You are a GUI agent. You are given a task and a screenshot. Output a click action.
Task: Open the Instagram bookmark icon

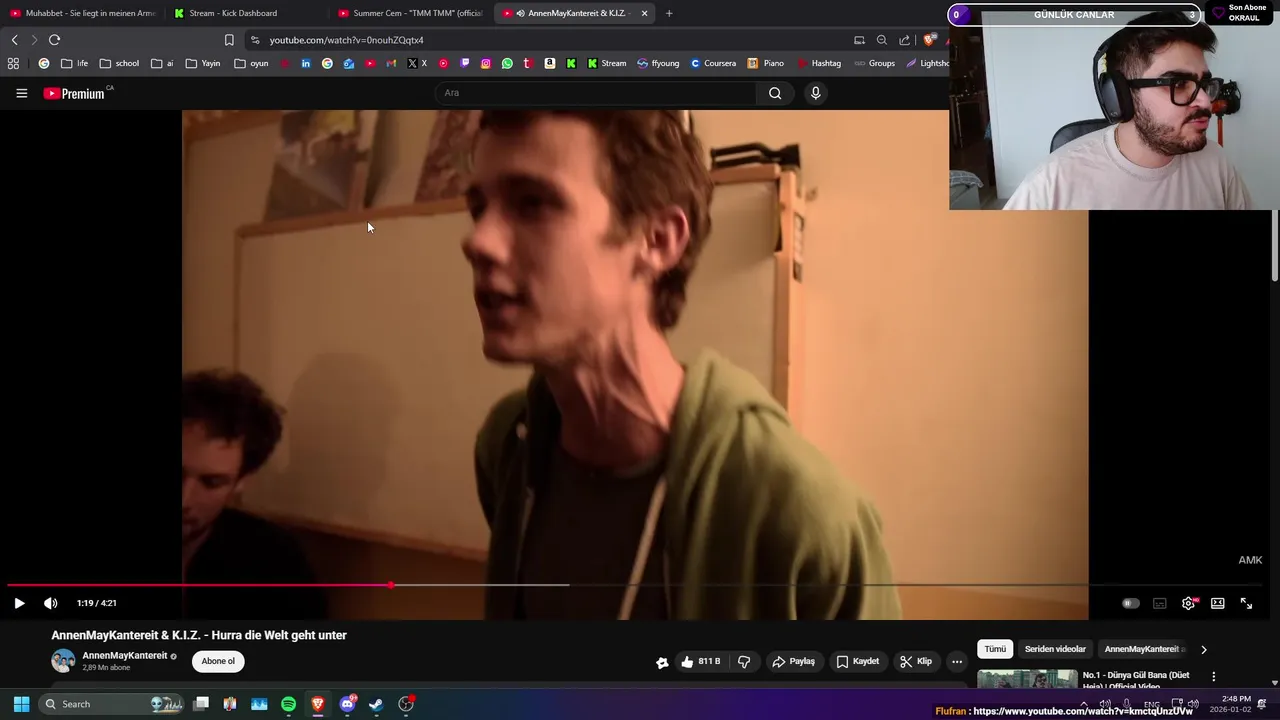pos(486,63)
